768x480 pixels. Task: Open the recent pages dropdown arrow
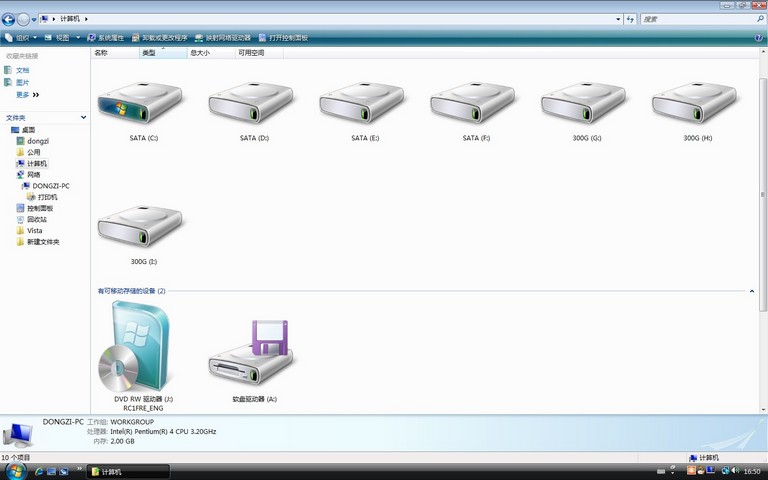[34, 20]
